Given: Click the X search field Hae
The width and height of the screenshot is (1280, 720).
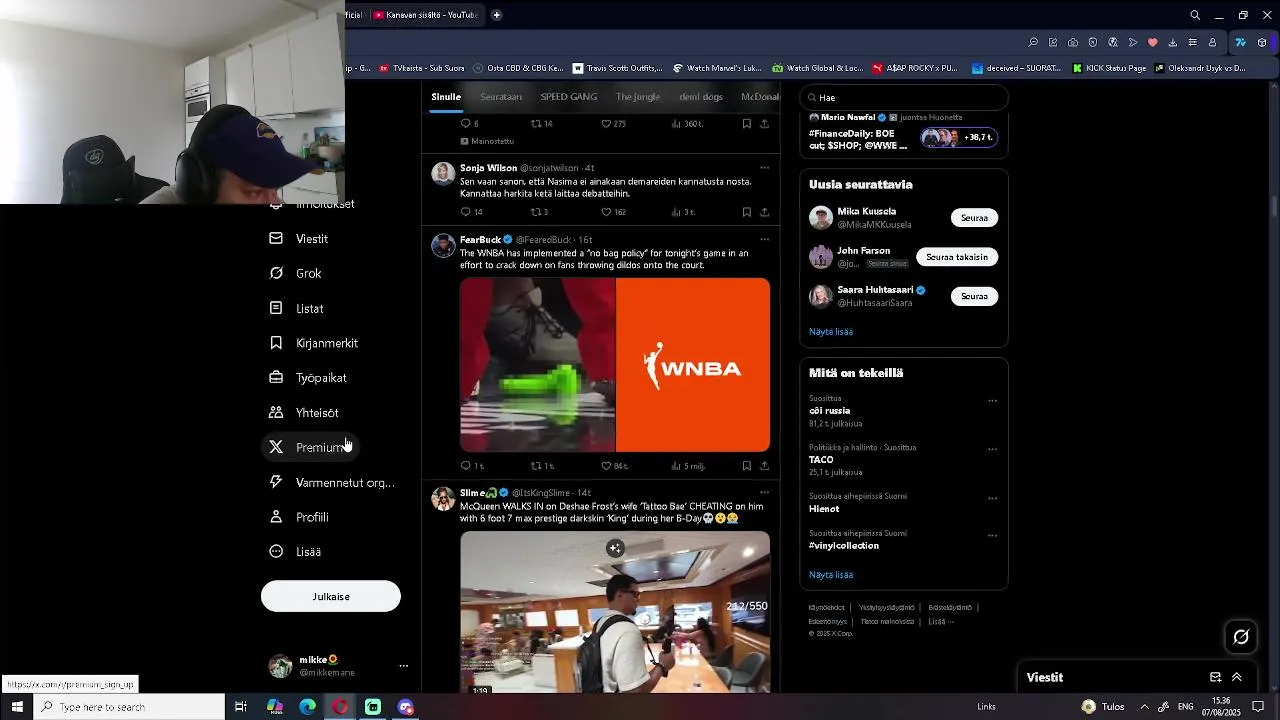Looking at the screenshot, I should tap(904, 98).
